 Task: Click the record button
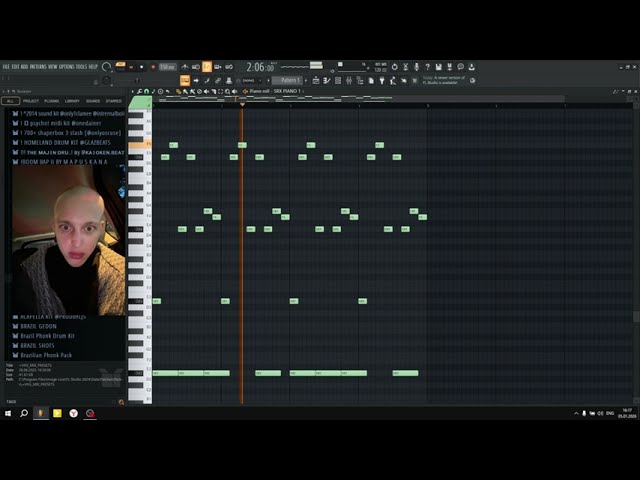point(153,67)
